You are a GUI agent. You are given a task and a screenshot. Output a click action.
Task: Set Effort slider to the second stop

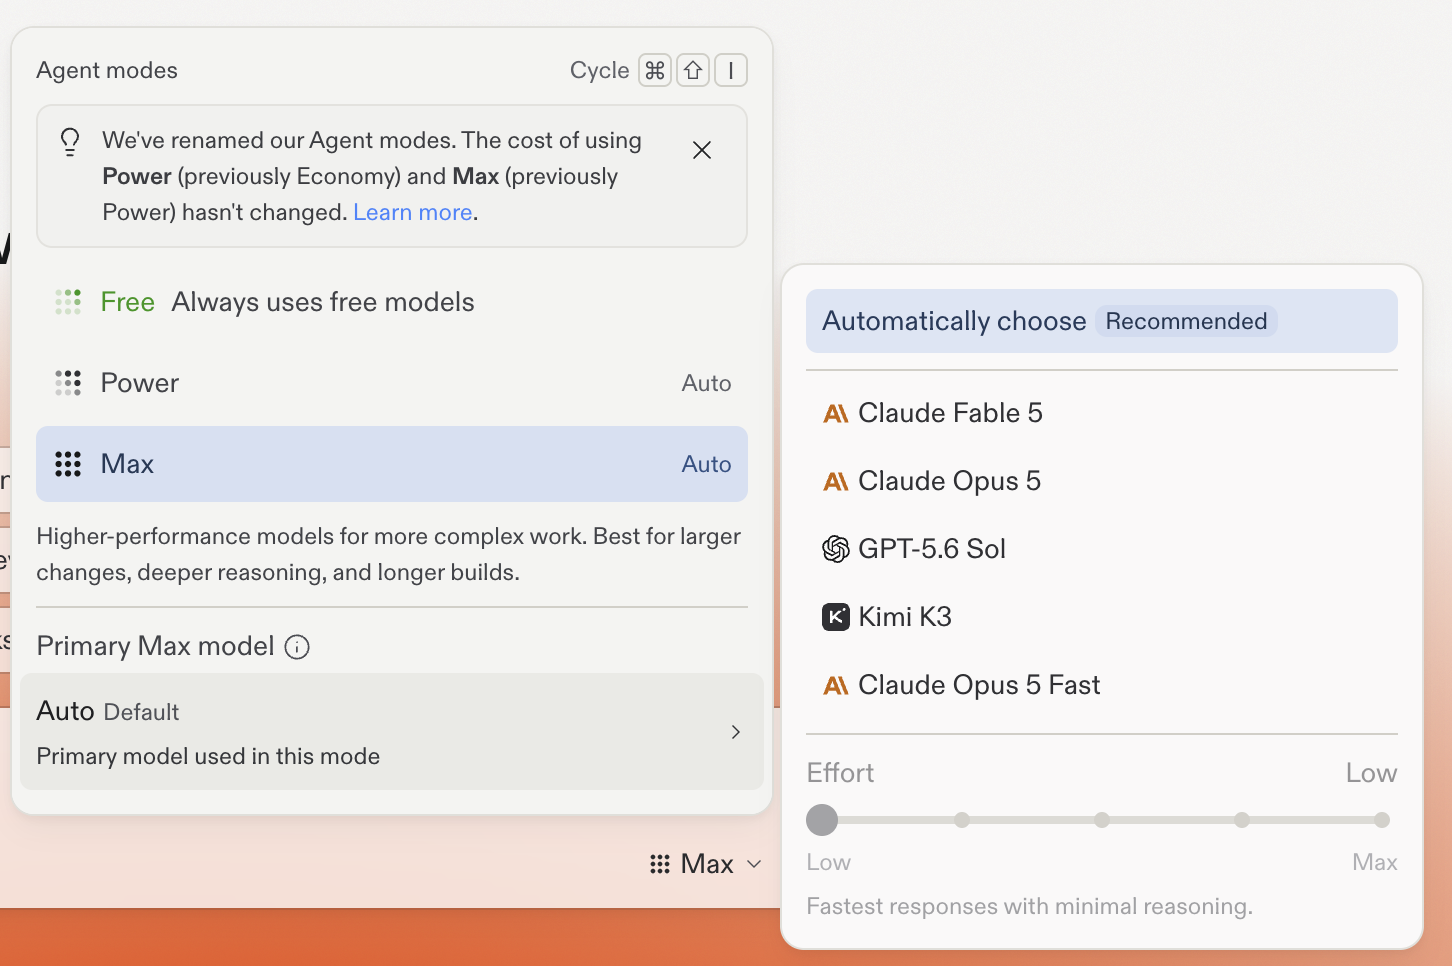(962, 820)
